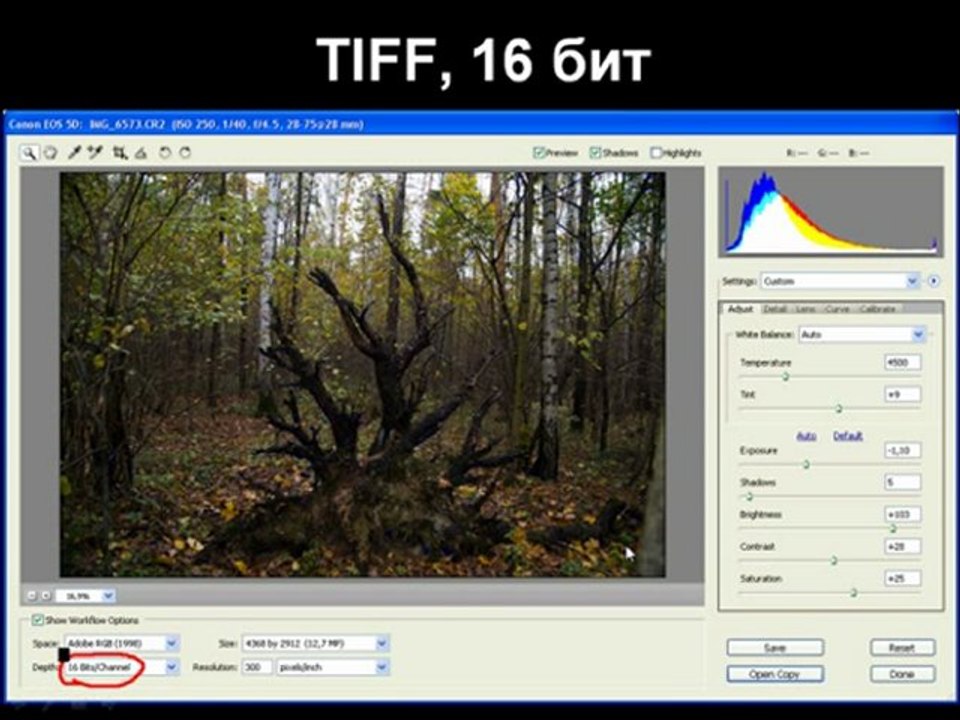Open the Curve tab
This screenshot has width=960, height=720.
click(x=837, y=309)
